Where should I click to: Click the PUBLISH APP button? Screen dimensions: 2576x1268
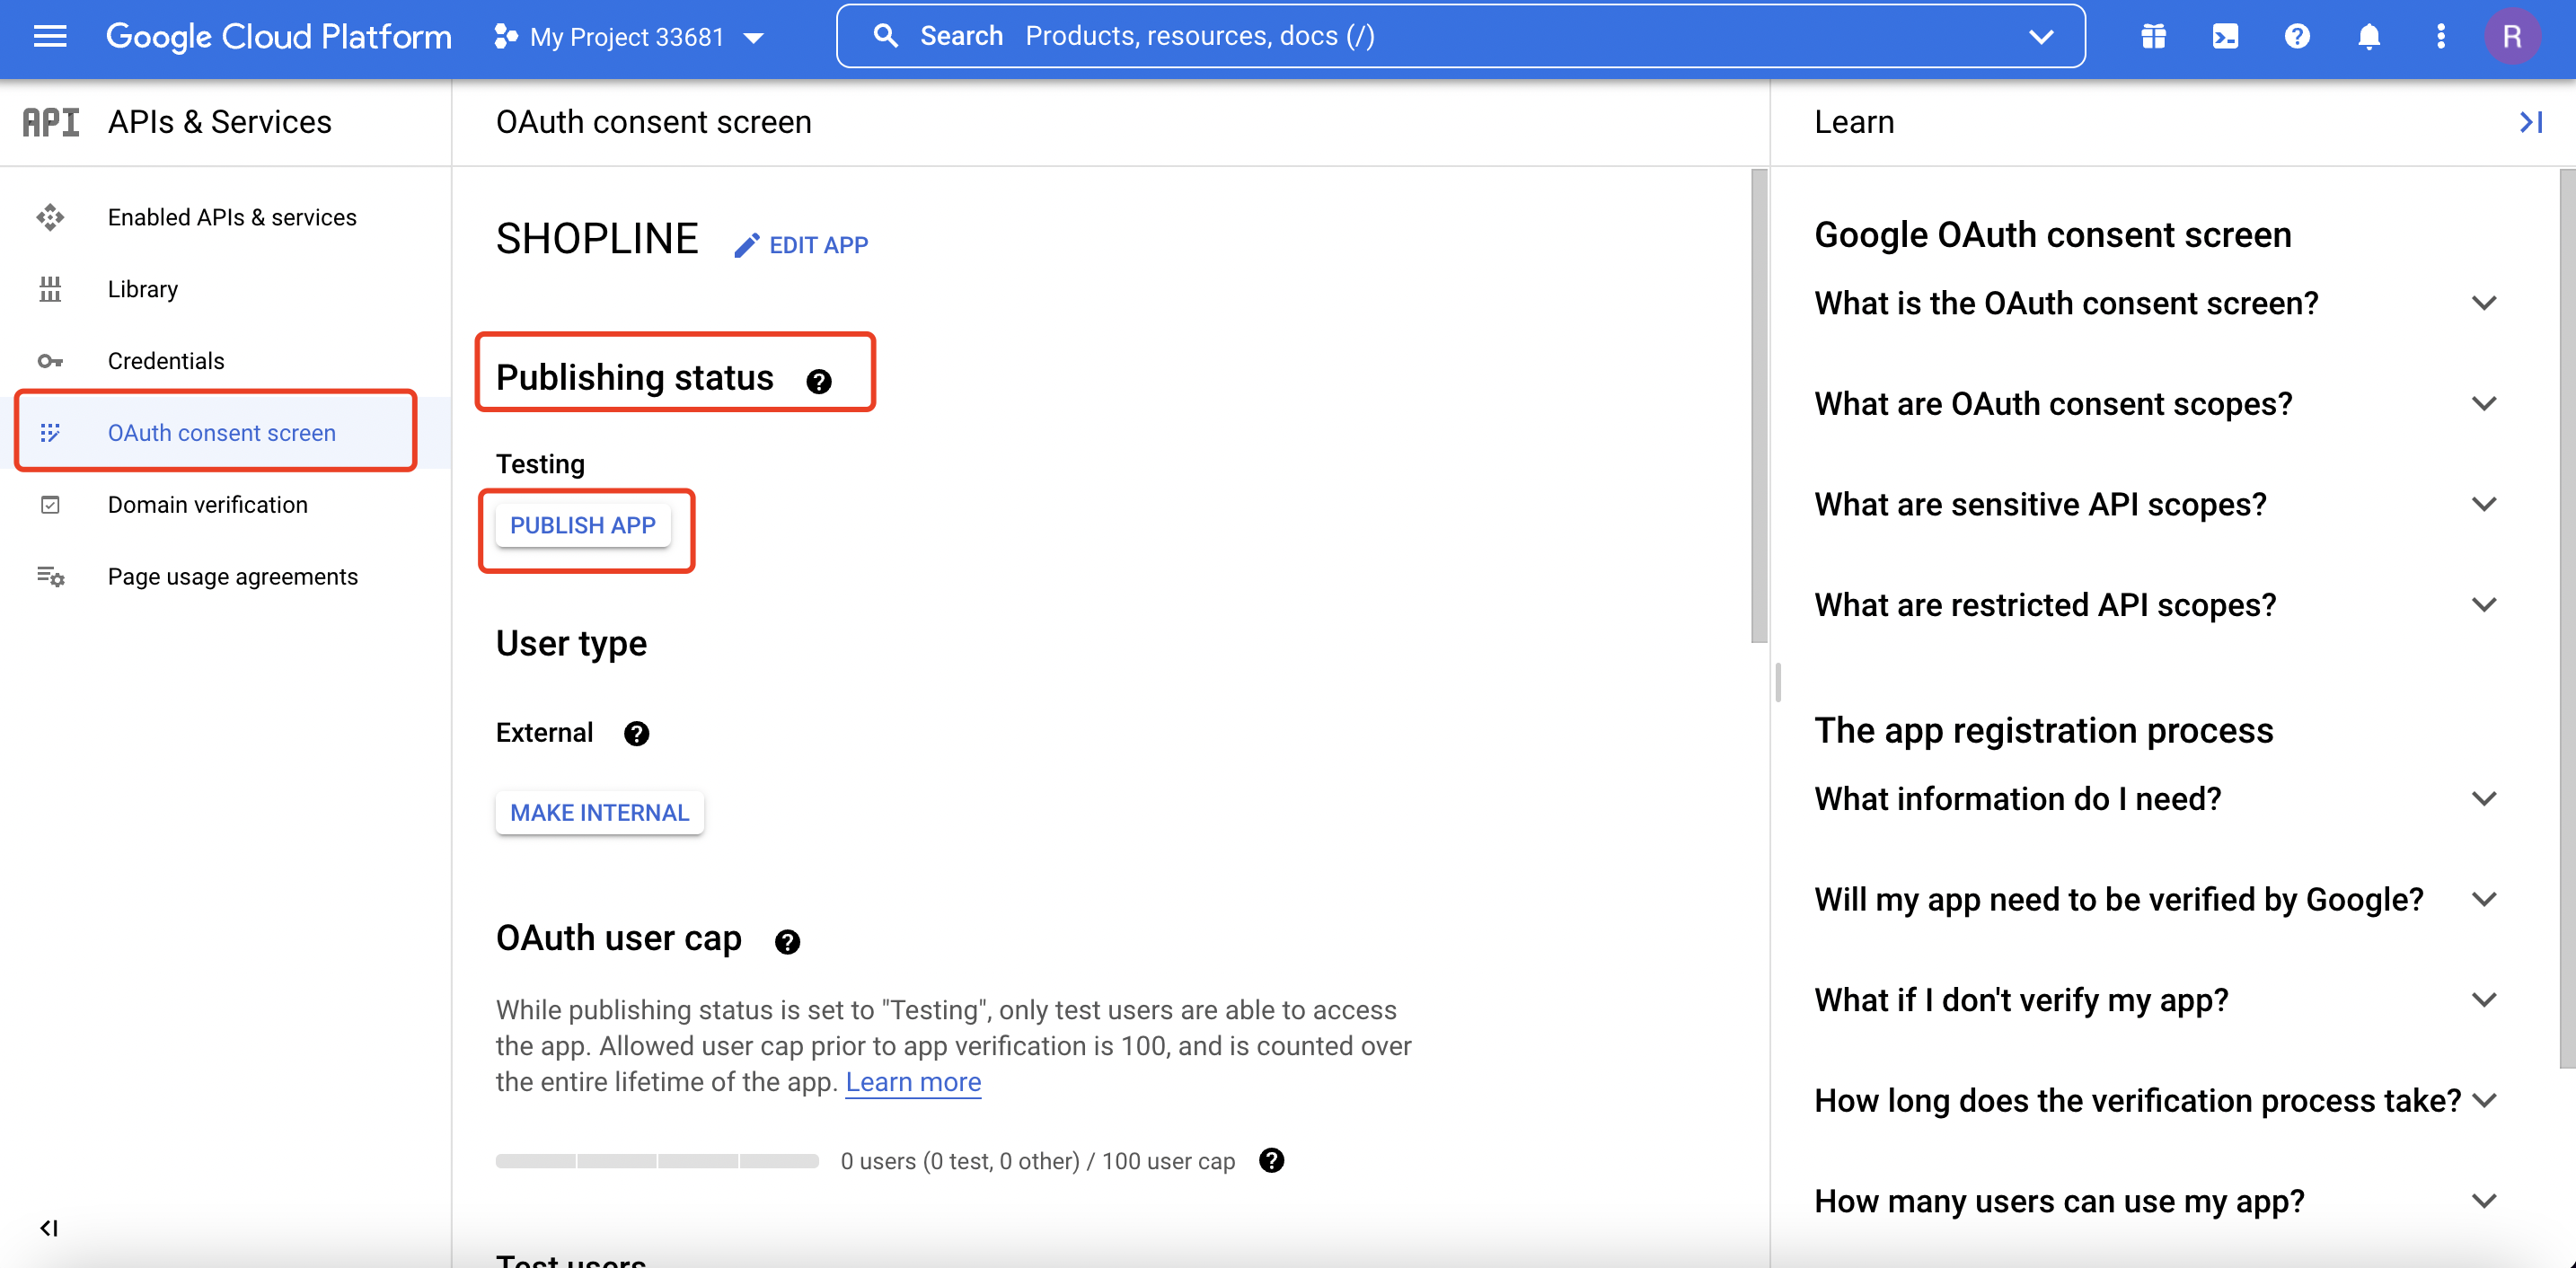[582, 525]
